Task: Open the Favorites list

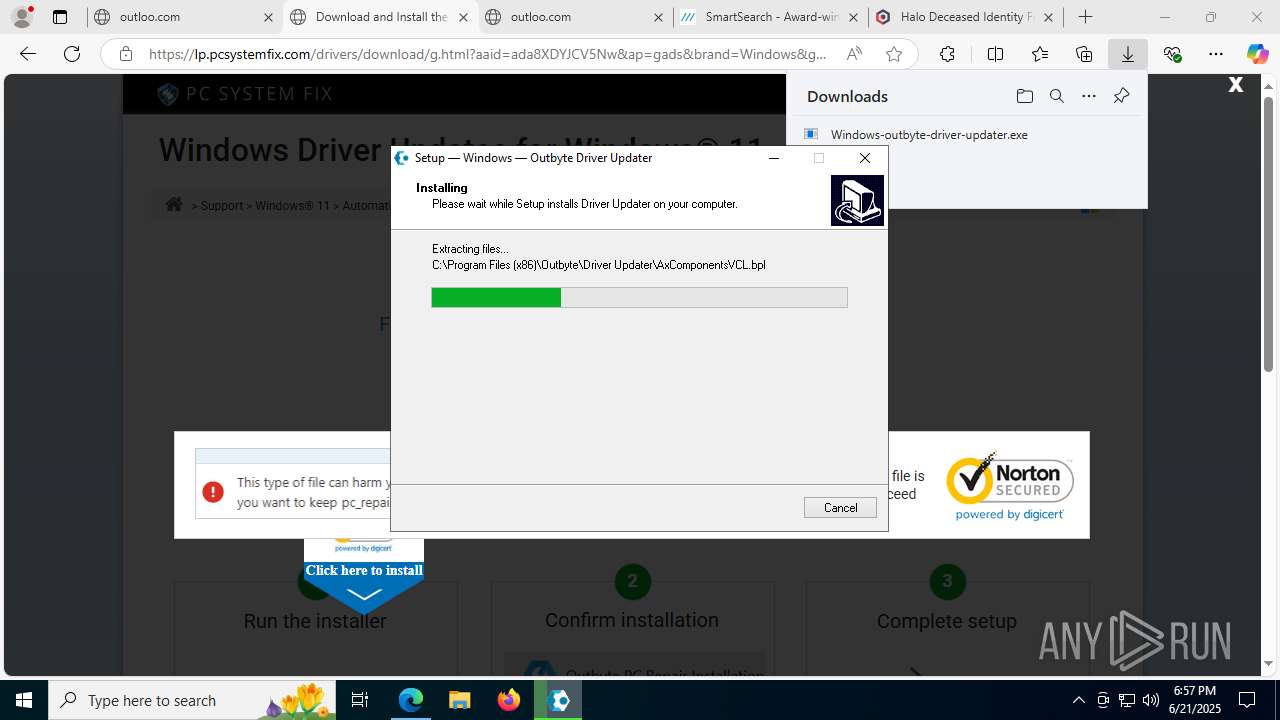Action: (1040, 54)
